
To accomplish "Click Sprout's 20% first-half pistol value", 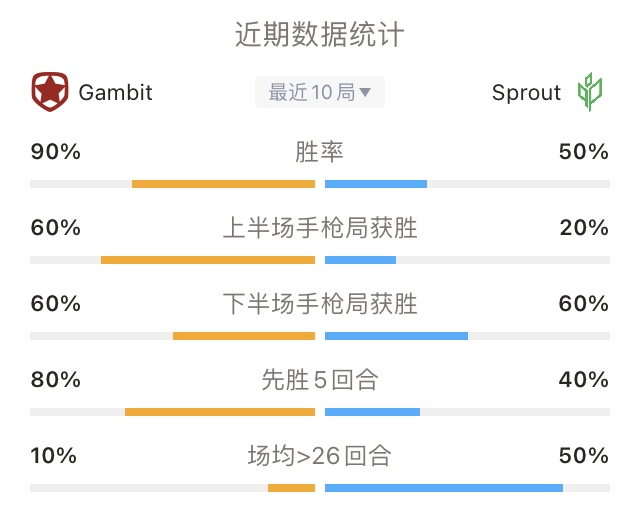I will pos(584,228).
